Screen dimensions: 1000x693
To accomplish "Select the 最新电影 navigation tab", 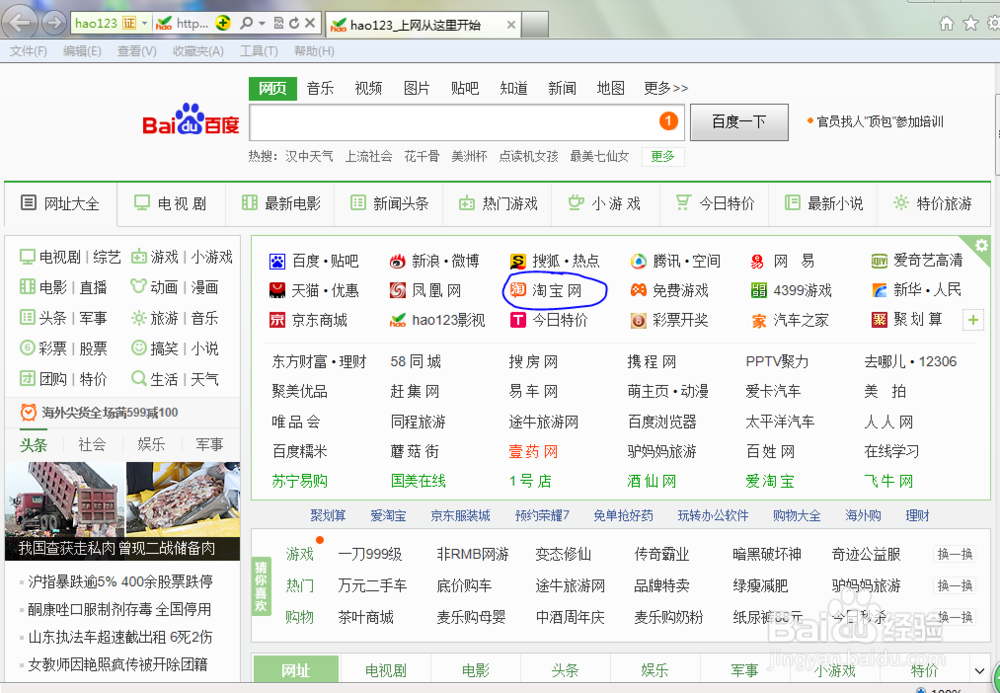I will [281, 203].
